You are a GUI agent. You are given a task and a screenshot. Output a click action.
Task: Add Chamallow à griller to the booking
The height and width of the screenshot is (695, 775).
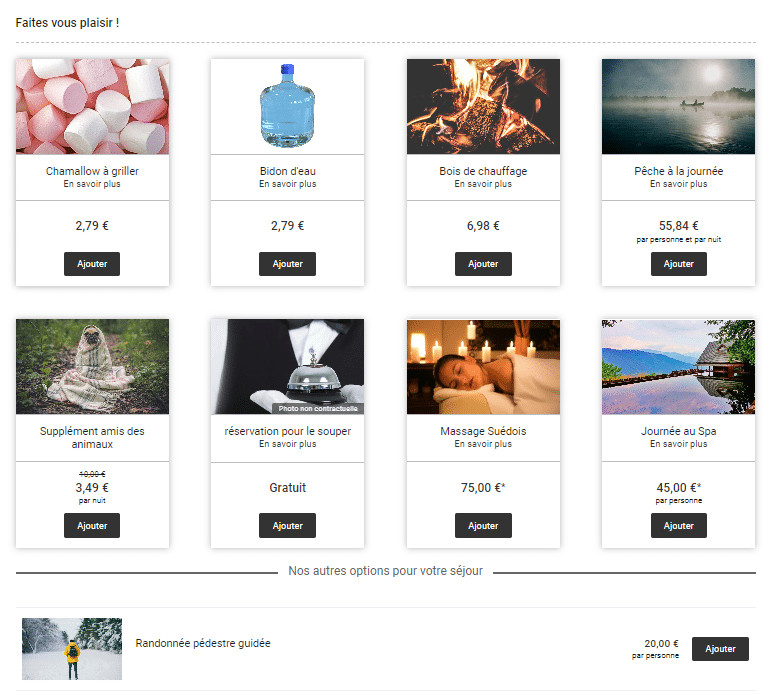[x=92, y=264]
